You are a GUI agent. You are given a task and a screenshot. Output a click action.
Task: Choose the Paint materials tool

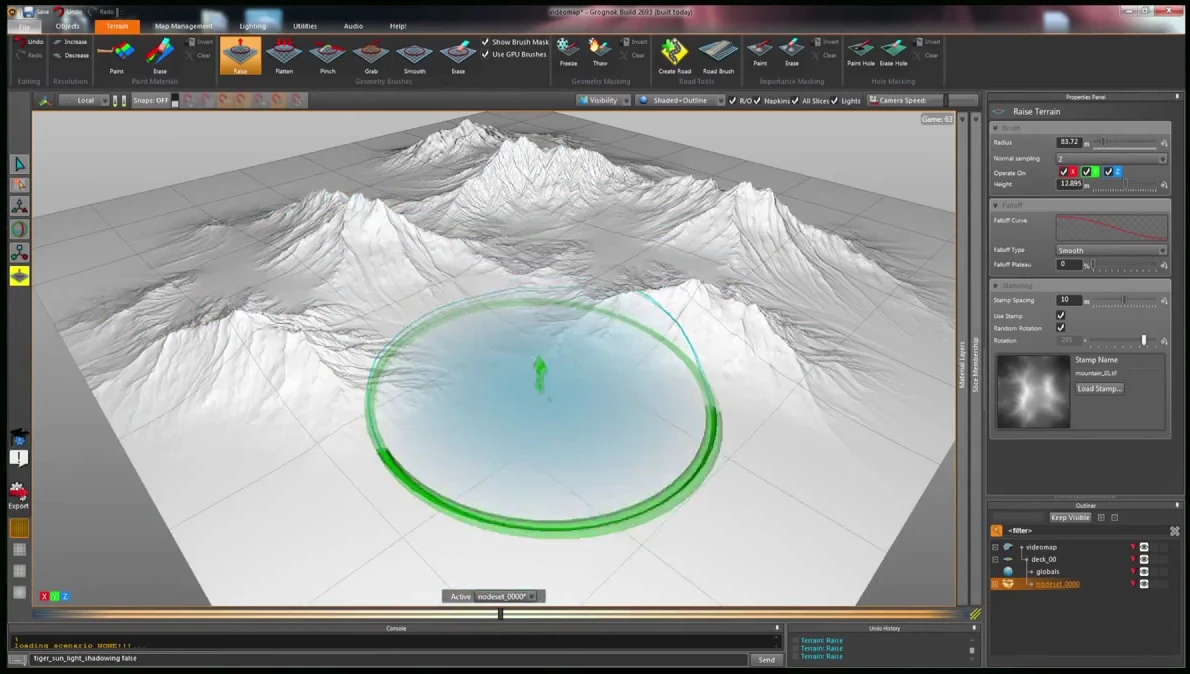point(116,55)
